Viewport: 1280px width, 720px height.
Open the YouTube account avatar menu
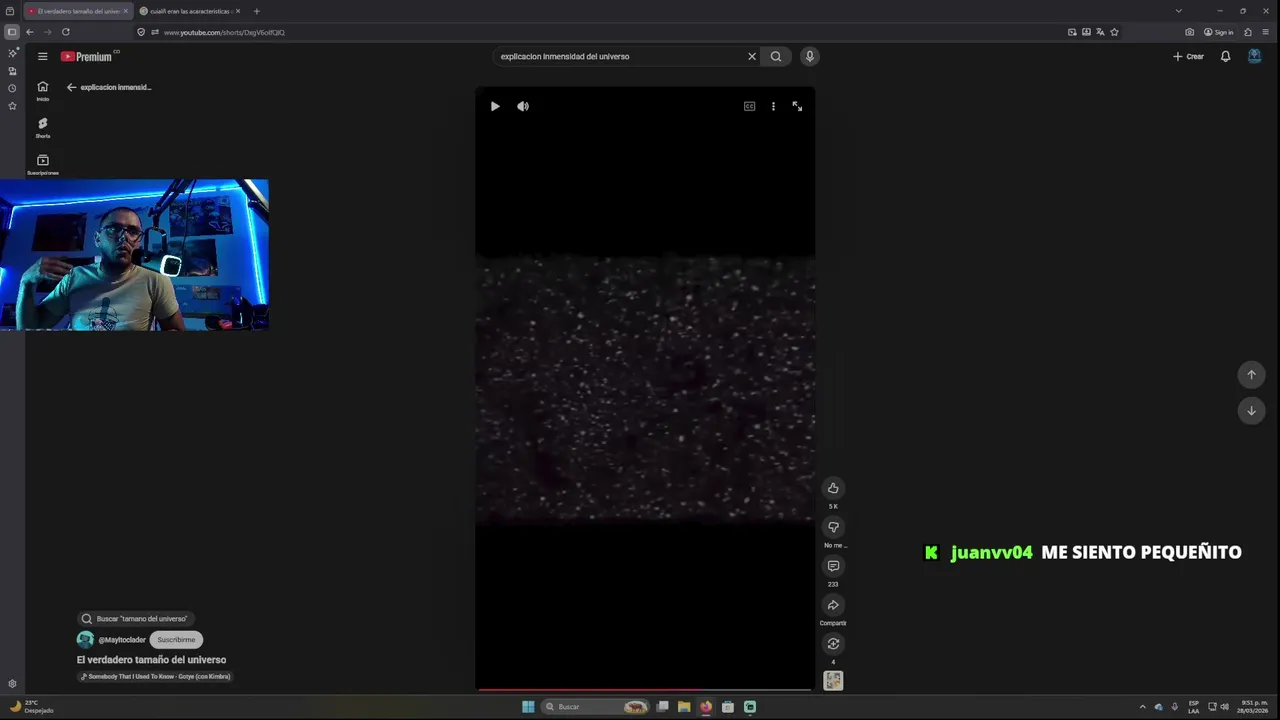1254,57
